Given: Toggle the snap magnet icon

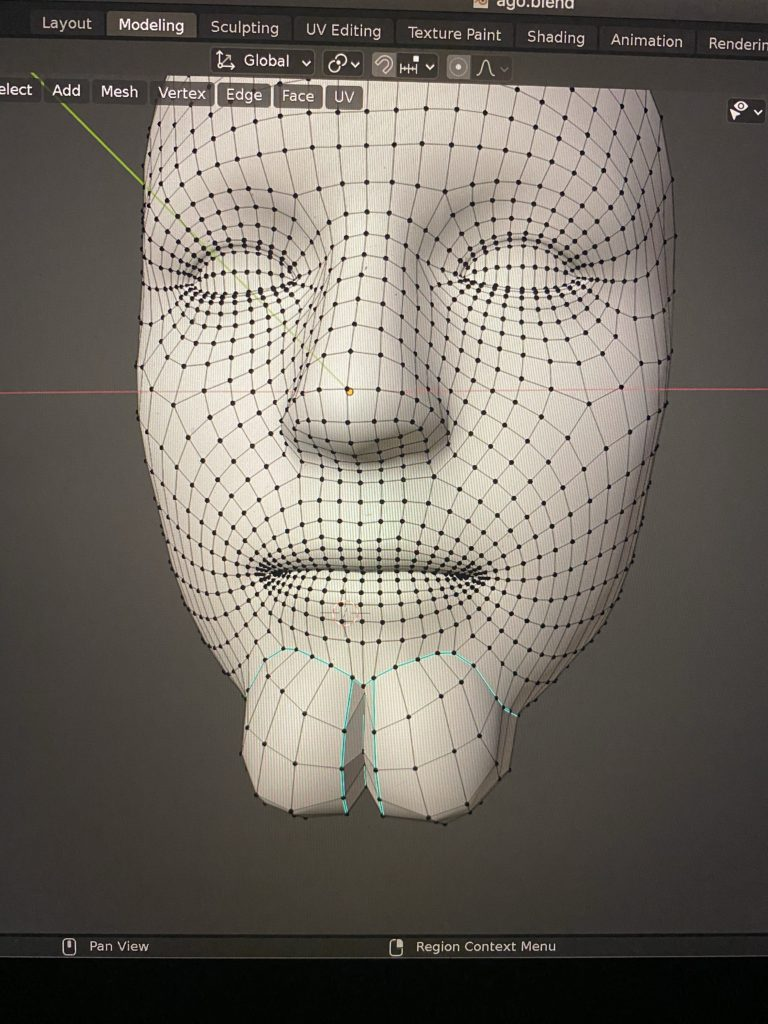Looking at the screenshot, I should pyautogui.click(x=383, y=65).
